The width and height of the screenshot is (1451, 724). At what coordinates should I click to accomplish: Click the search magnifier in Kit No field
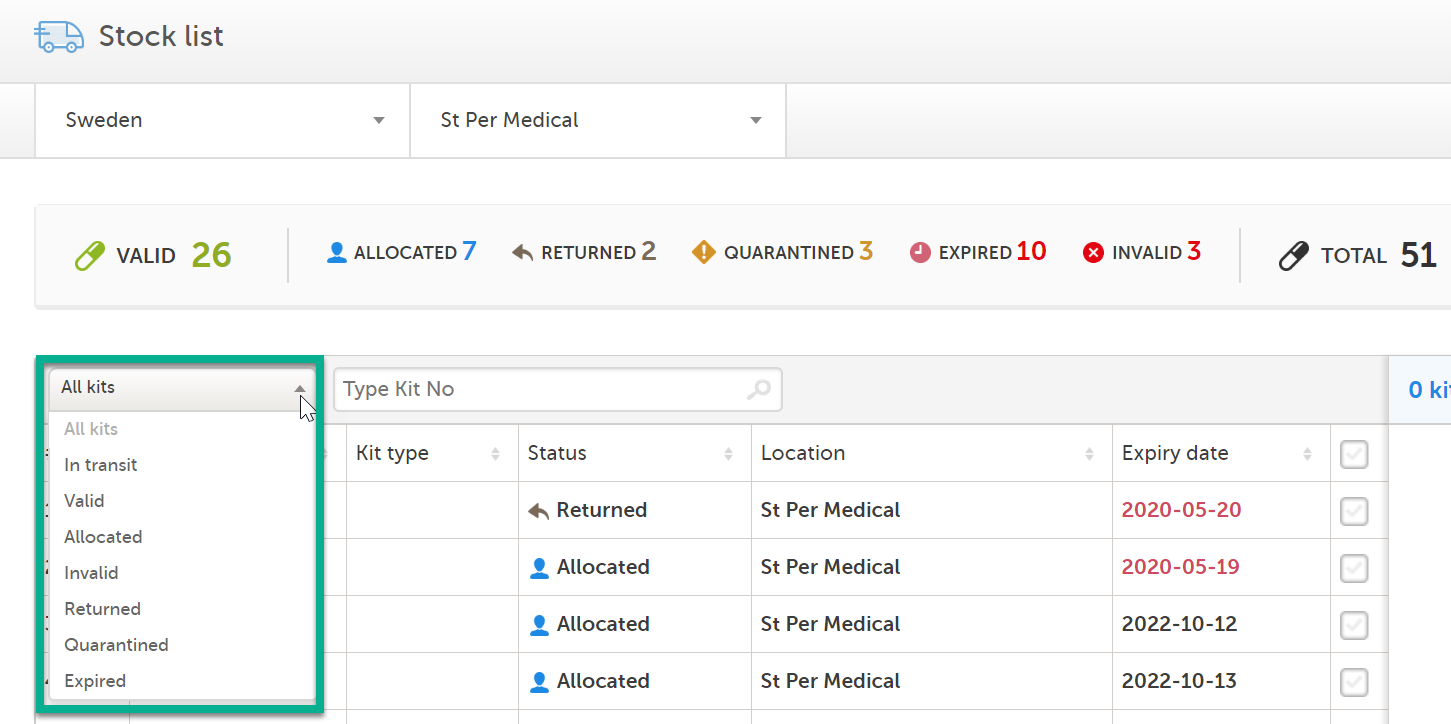tap(759, 390)
